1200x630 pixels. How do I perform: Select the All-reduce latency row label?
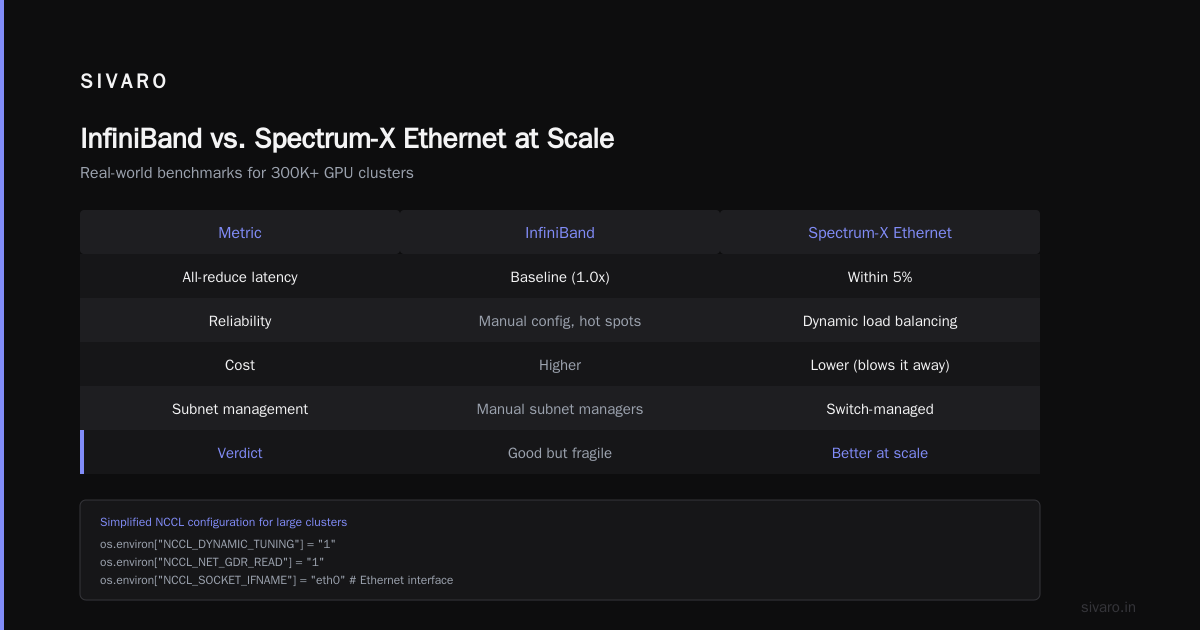(x=240, y=277)
